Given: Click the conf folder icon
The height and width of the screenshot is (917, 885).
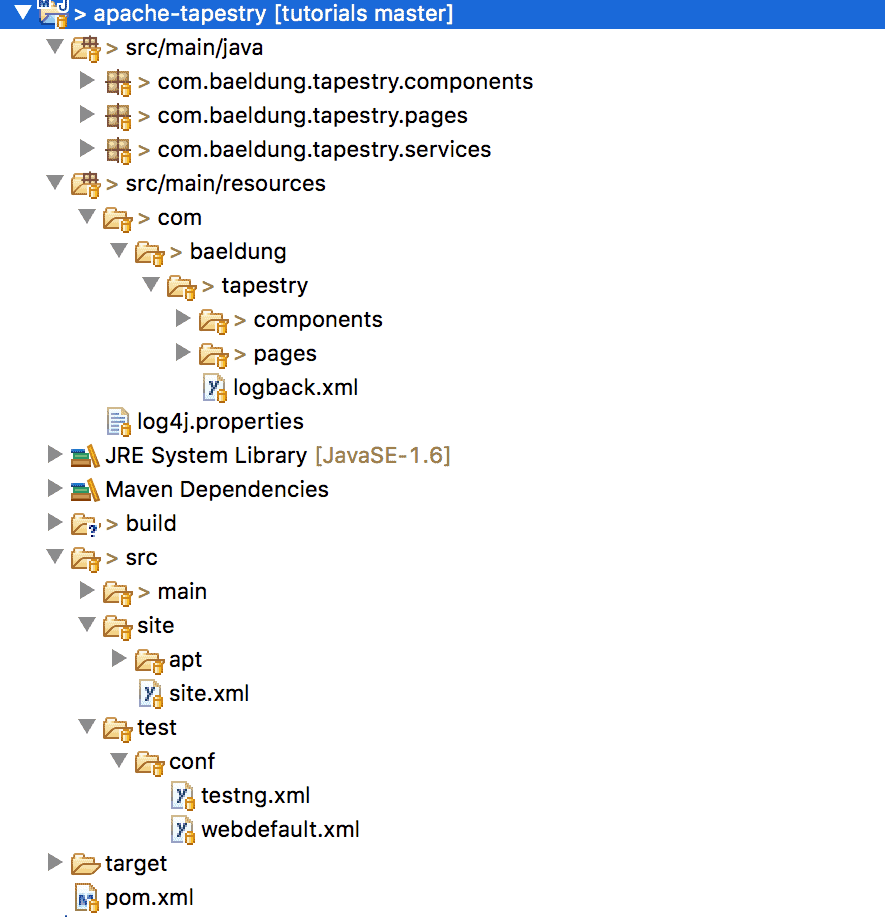Looking at the screenshot, I should 150,763.
